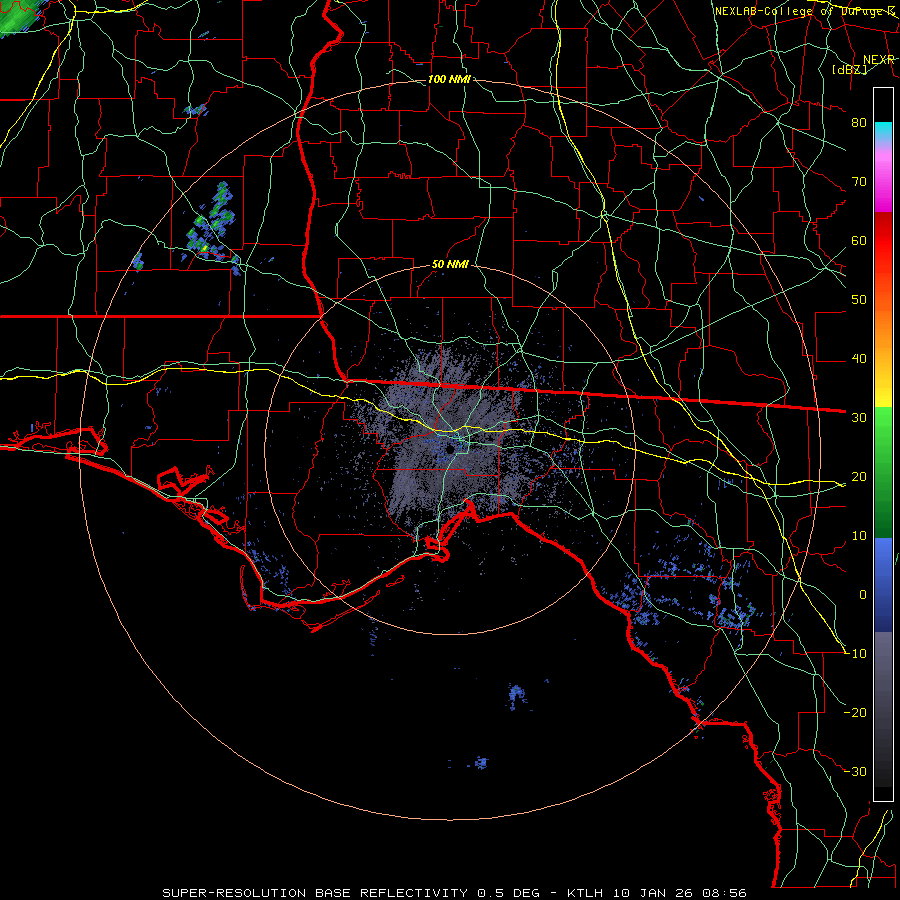Click the green echo in the top-left corner

coord(17,17)
